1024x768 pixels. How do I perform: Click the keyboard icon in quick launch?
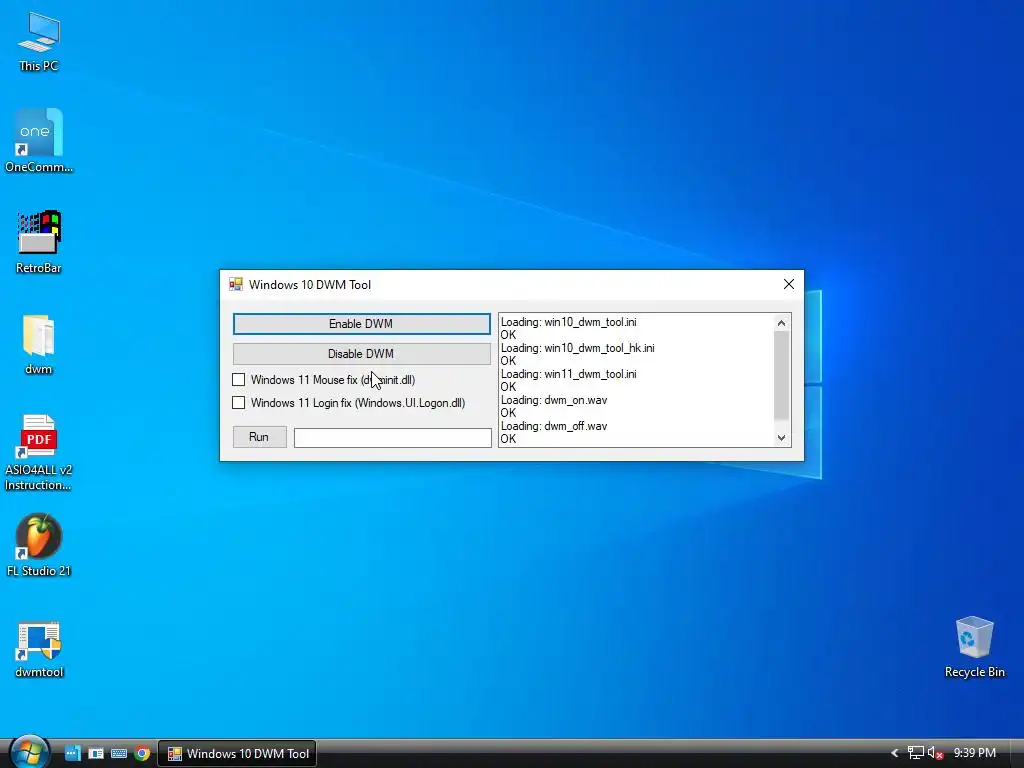click(119, 753)
